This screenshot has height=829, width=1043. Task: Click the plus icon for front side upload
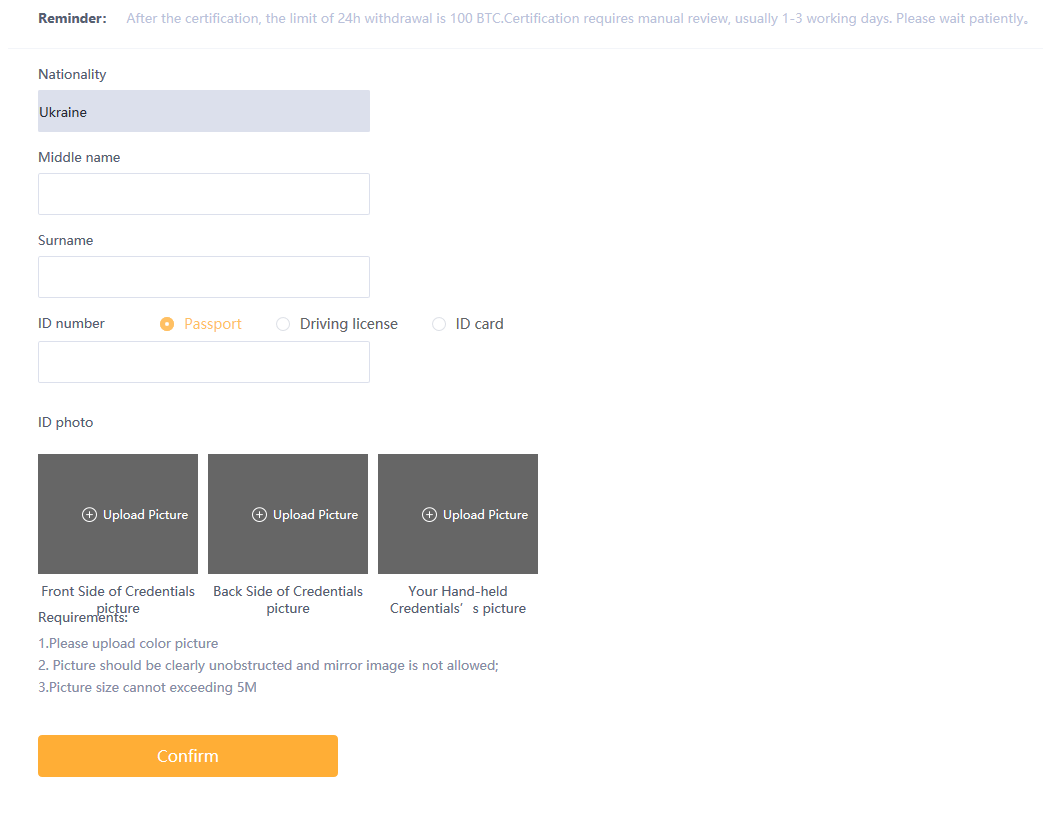click(x=89, y=515)
